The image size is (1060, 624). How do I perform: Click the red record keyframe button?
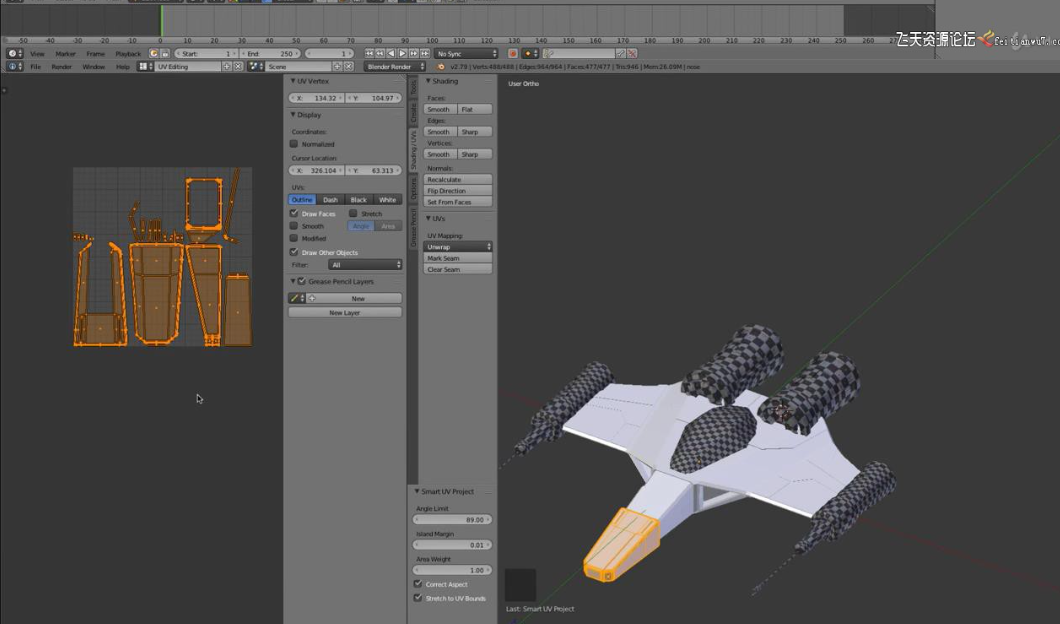[513, 53]
